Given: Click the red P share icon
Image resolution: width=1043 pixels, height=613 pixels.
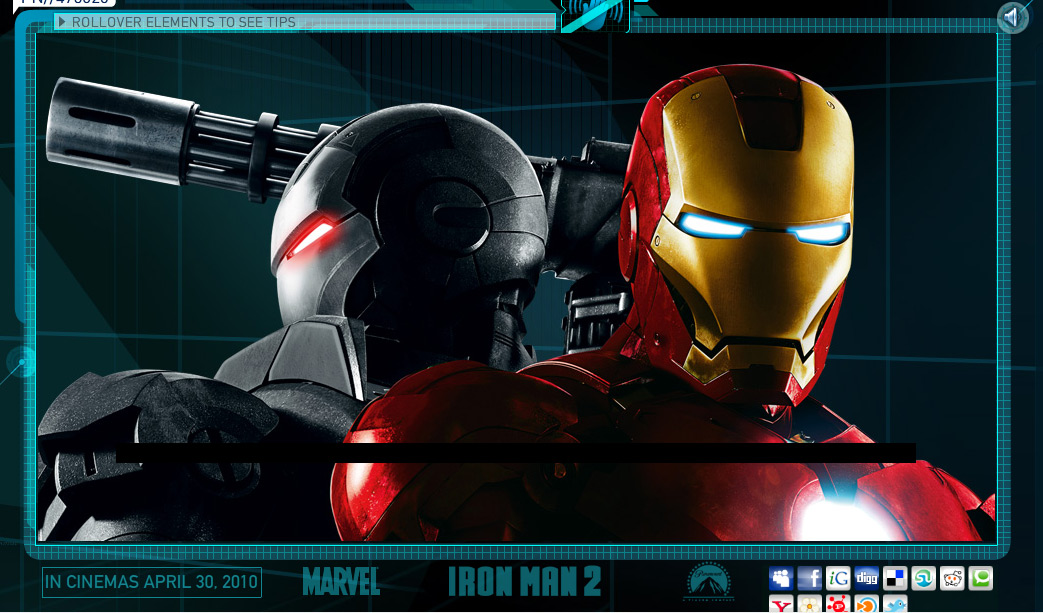Looking at the screenshot, I should click(x=838, y=604).
